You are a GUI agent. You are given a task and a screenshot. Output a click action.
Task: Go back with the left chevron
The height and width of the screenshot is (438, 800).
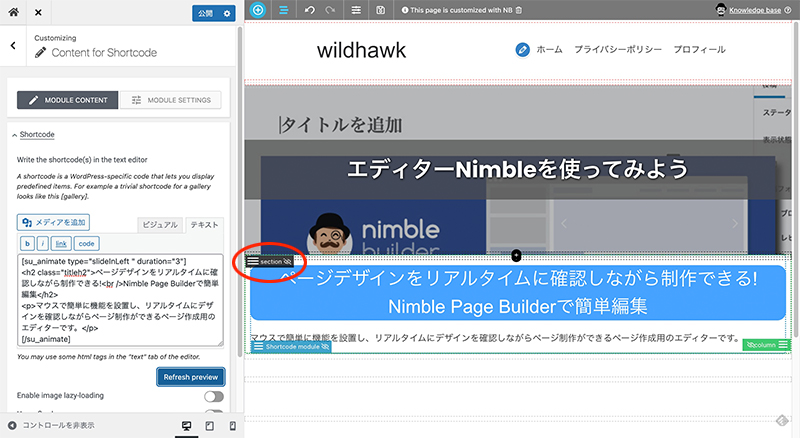pos(13,46)
